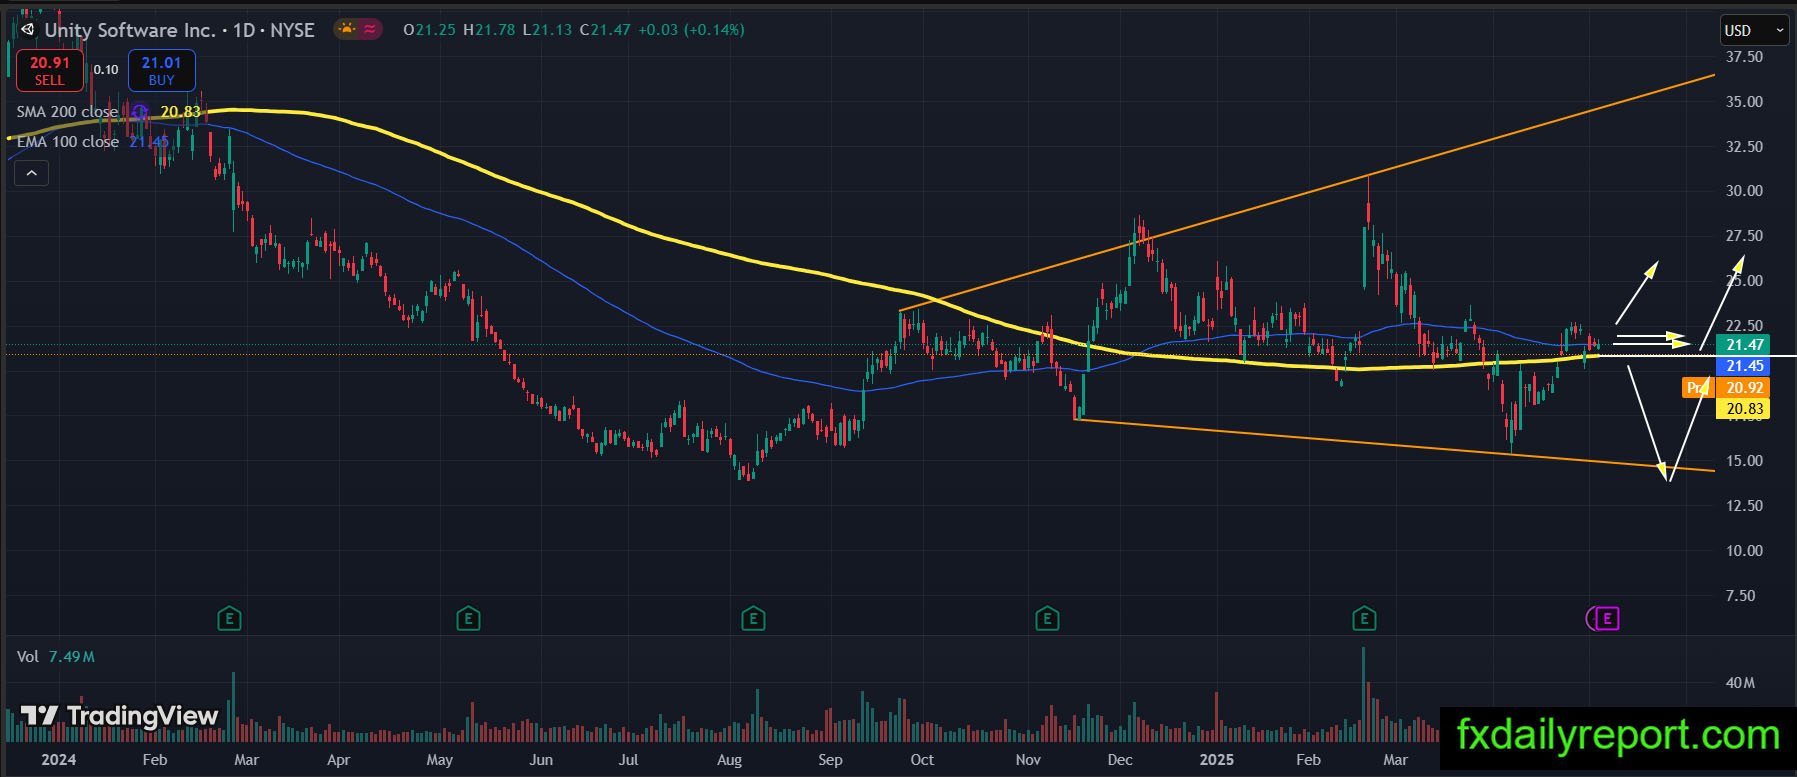The width and height of the screenshot is (1797, 777).
Task: Click the blue 21.45 EMA price label
Action: tap(1744, 366)
